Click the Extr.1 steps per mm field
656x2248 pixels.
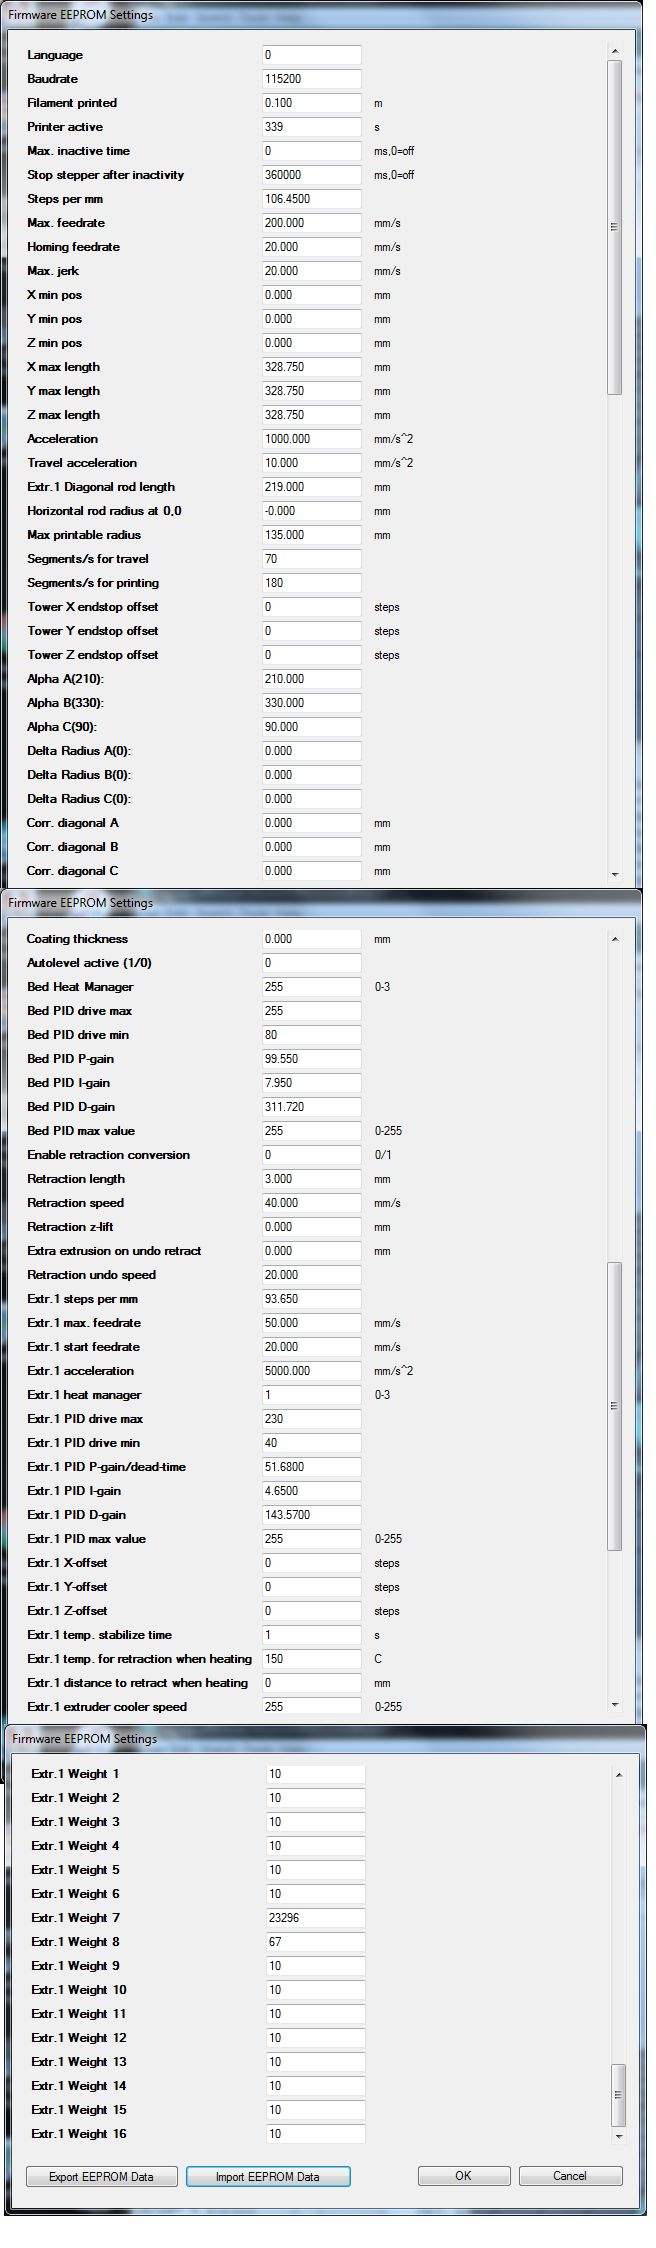click(x=311, y=1299)
